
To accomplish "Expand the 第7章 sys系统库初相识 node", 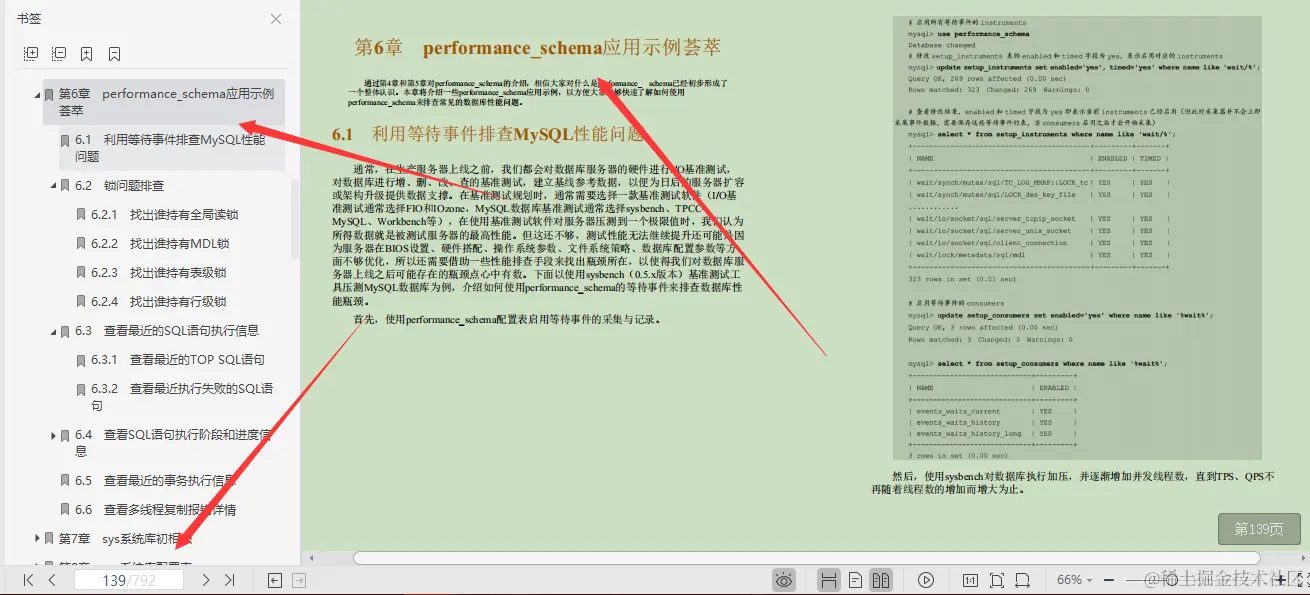I will click(37, 539).
